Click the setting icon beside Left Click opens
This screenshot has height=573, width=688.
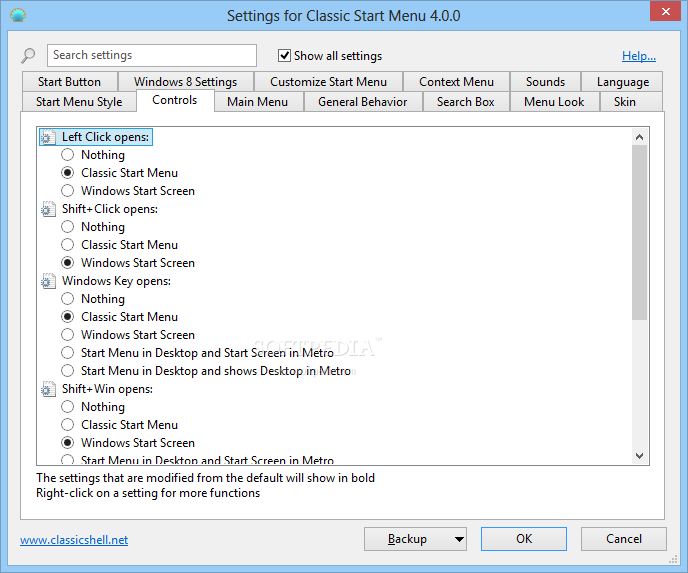point(48,137)
